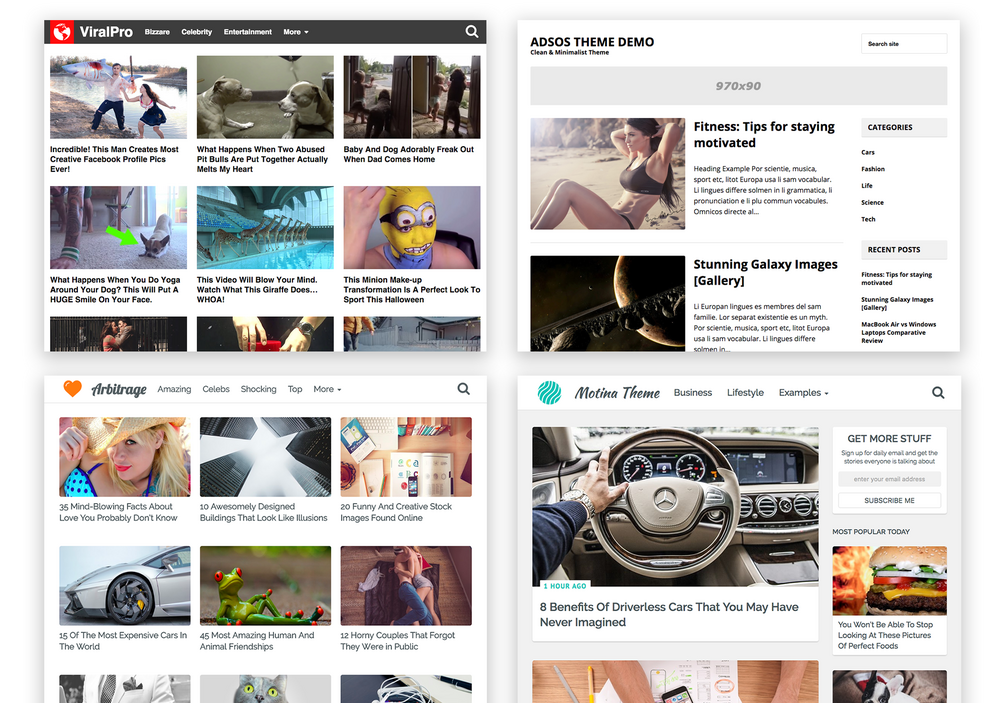Click the Adsos Search site field
The image size is (1005, 703).
pos(904,44)
